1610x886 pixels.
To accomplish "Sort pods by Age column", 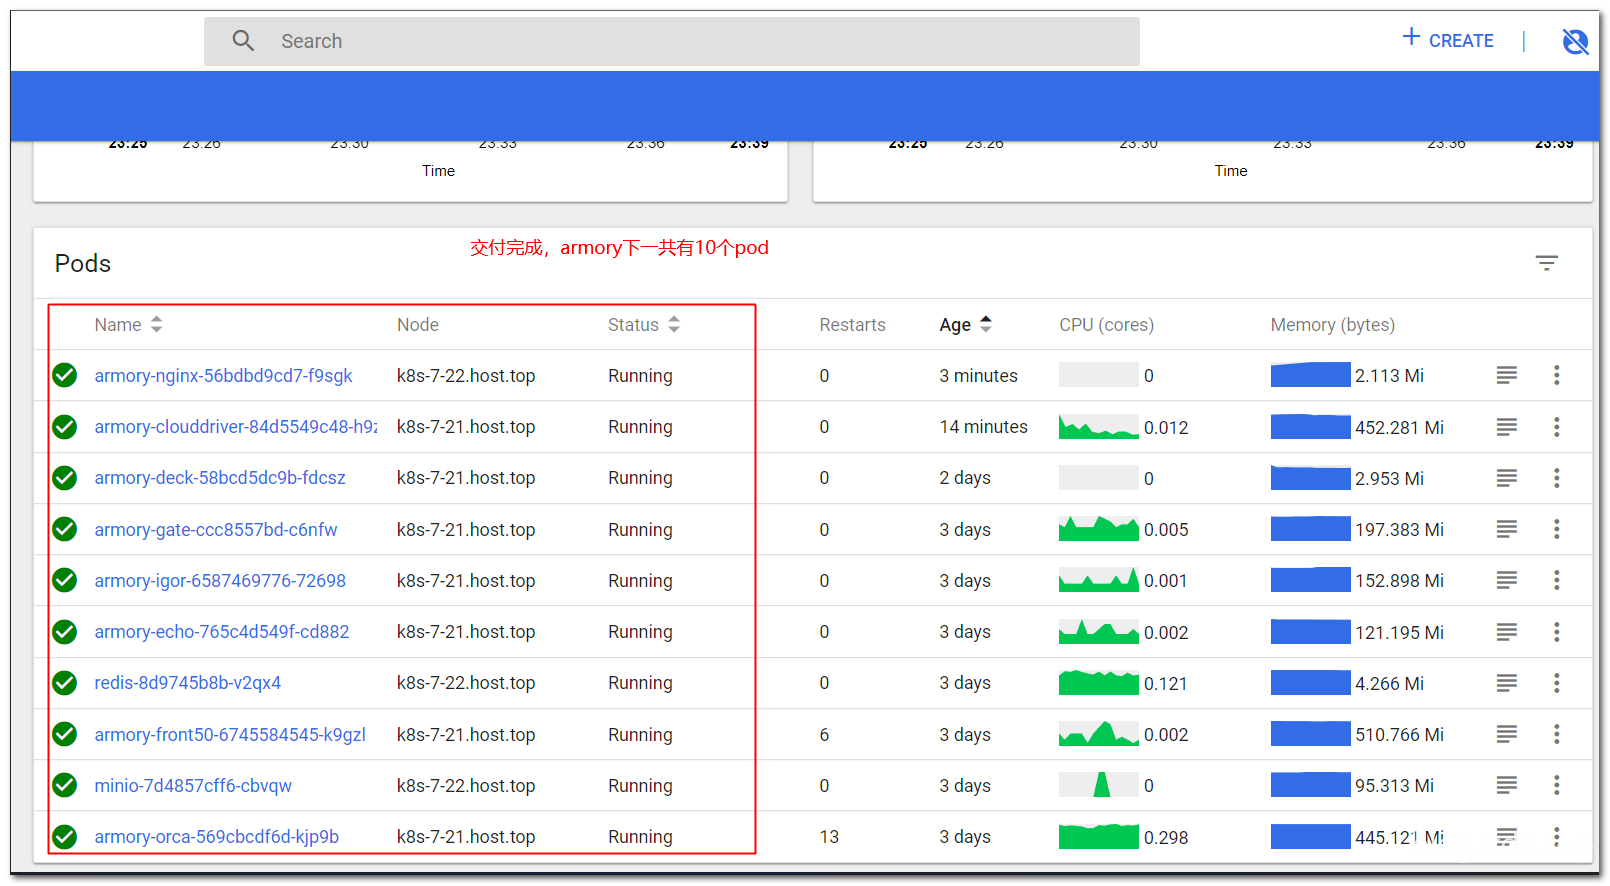I will pyautogui.click(x=965, y=325).
